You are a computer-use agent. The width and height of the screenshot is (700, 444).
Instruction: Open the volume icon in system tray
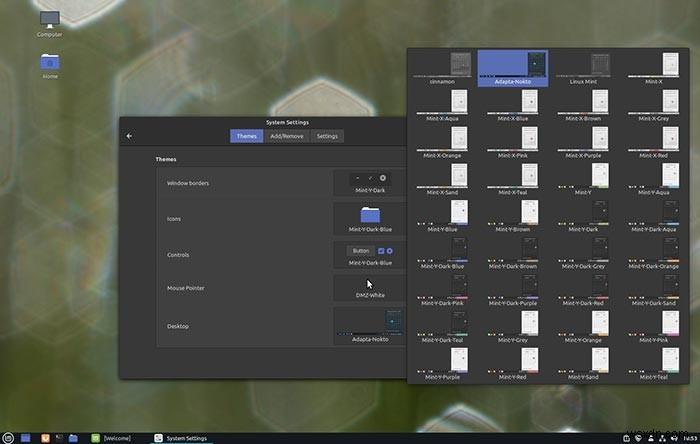(674, 439)
